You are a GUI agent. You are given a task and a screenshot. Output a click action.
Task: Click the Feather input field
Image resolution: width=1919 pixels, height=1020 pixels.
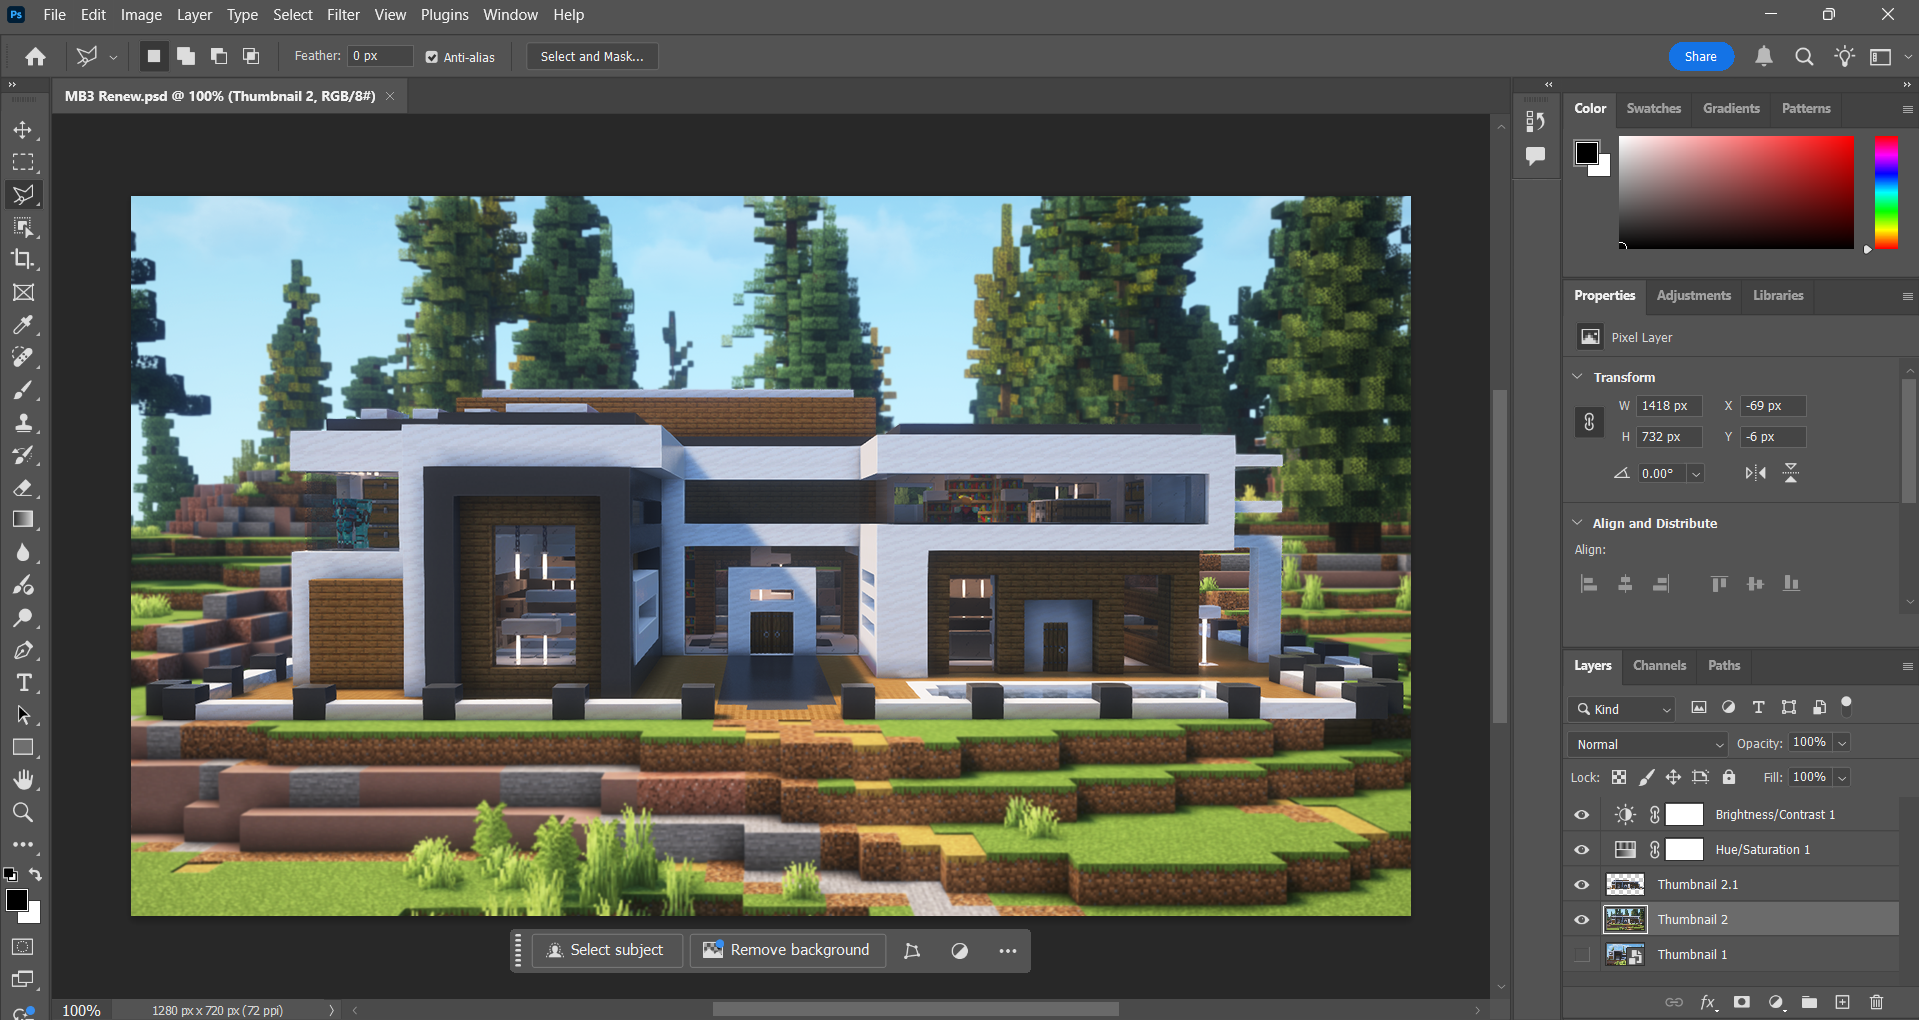380,56
